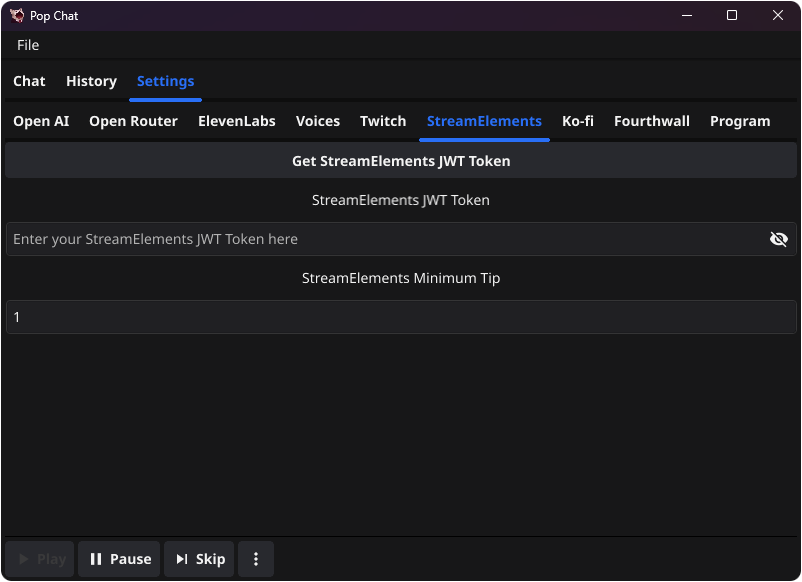Click Get StreamElements JWT Token button
Image resolution: width=802 pixels, height=582 pixels.
[401, 160]
